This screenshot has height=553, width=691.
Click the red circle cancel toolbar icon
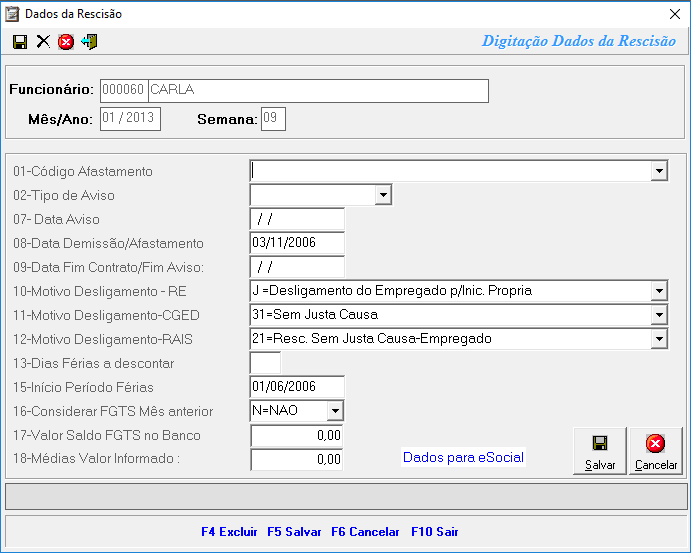(x=66, y=41)
